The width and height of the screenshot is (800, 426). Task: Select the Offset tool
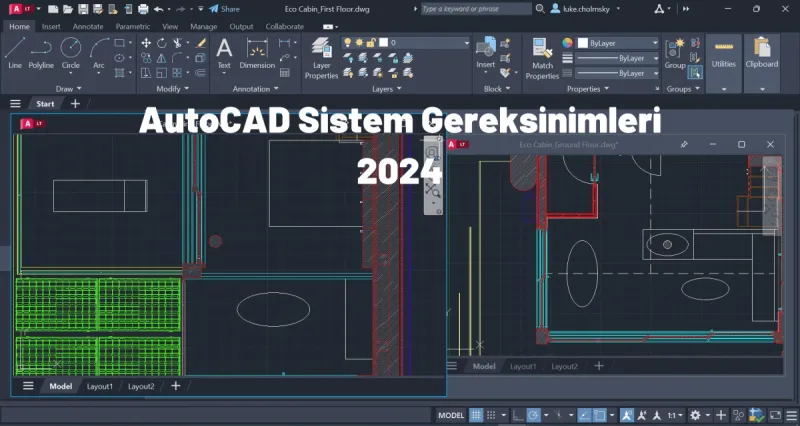[x=201, y=73]
